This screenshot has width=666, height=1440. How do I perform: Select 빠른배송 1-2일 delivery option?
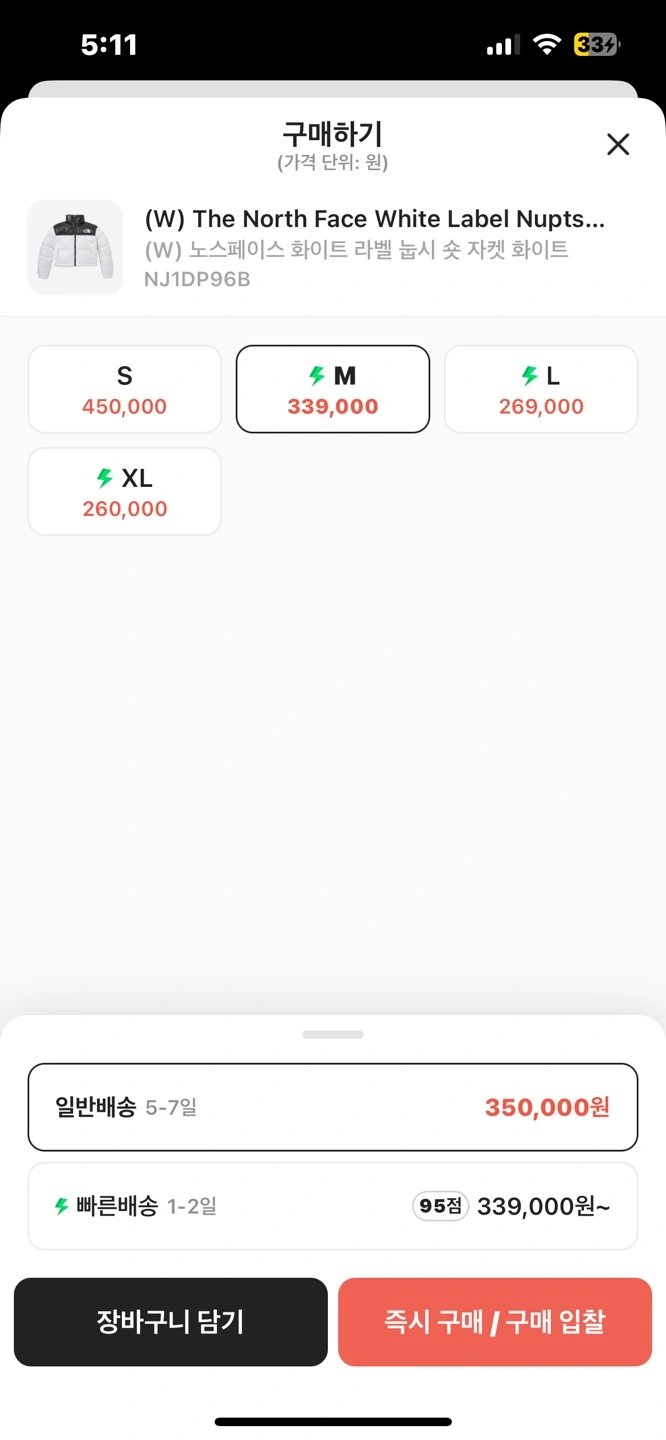pyautogui.click(x=332, y=1206)
